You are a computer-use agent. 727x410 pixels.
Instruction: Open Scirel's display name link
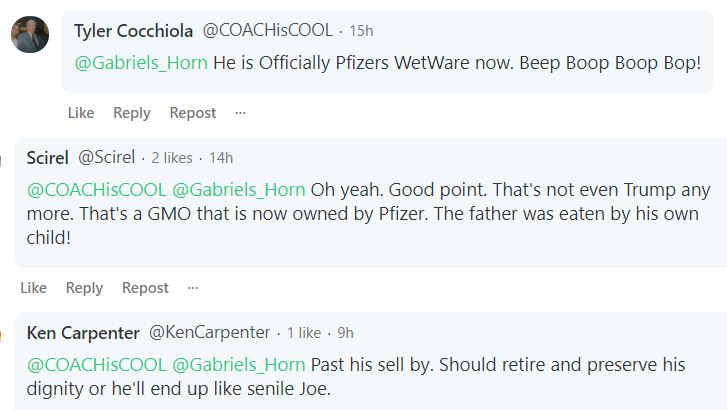[48, 157]
